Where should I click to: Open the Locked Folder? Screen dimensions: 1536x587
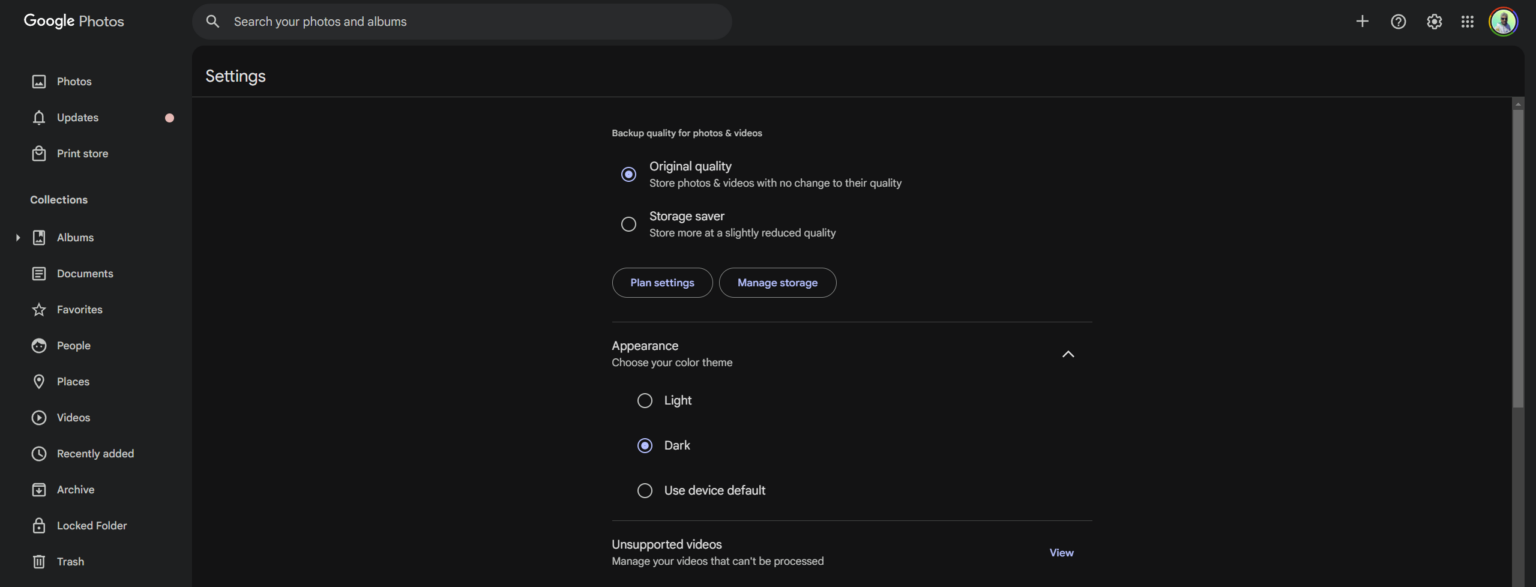pyautogui.click(x=38, y=525)
